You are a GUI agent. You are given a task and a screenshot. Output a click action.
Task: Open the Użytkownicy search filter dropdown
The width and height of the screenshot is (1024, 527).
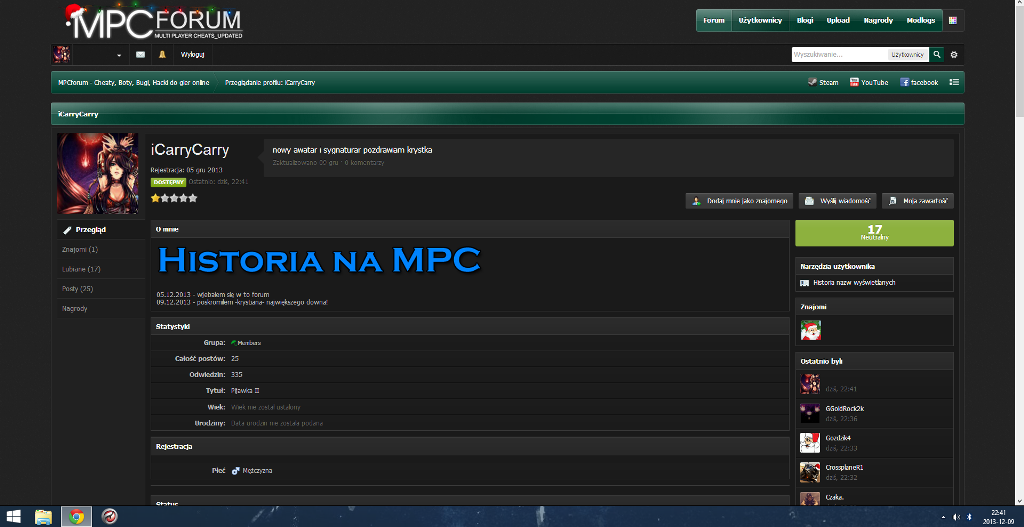click(x=908, y=55)
